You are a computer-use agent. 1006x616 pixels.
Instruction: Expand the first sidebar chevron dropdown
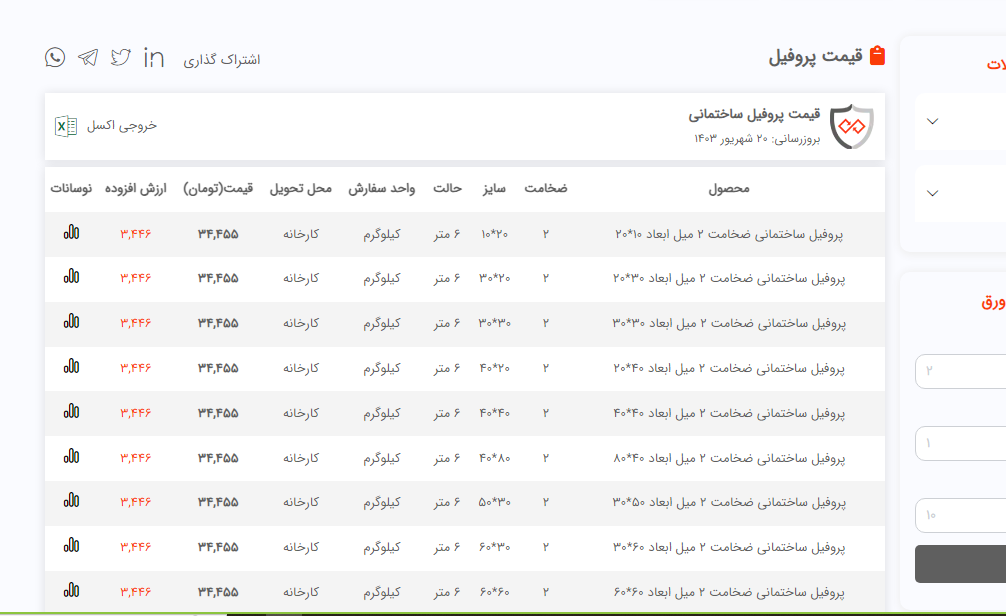pyautogui.click(x=932, y=122)
